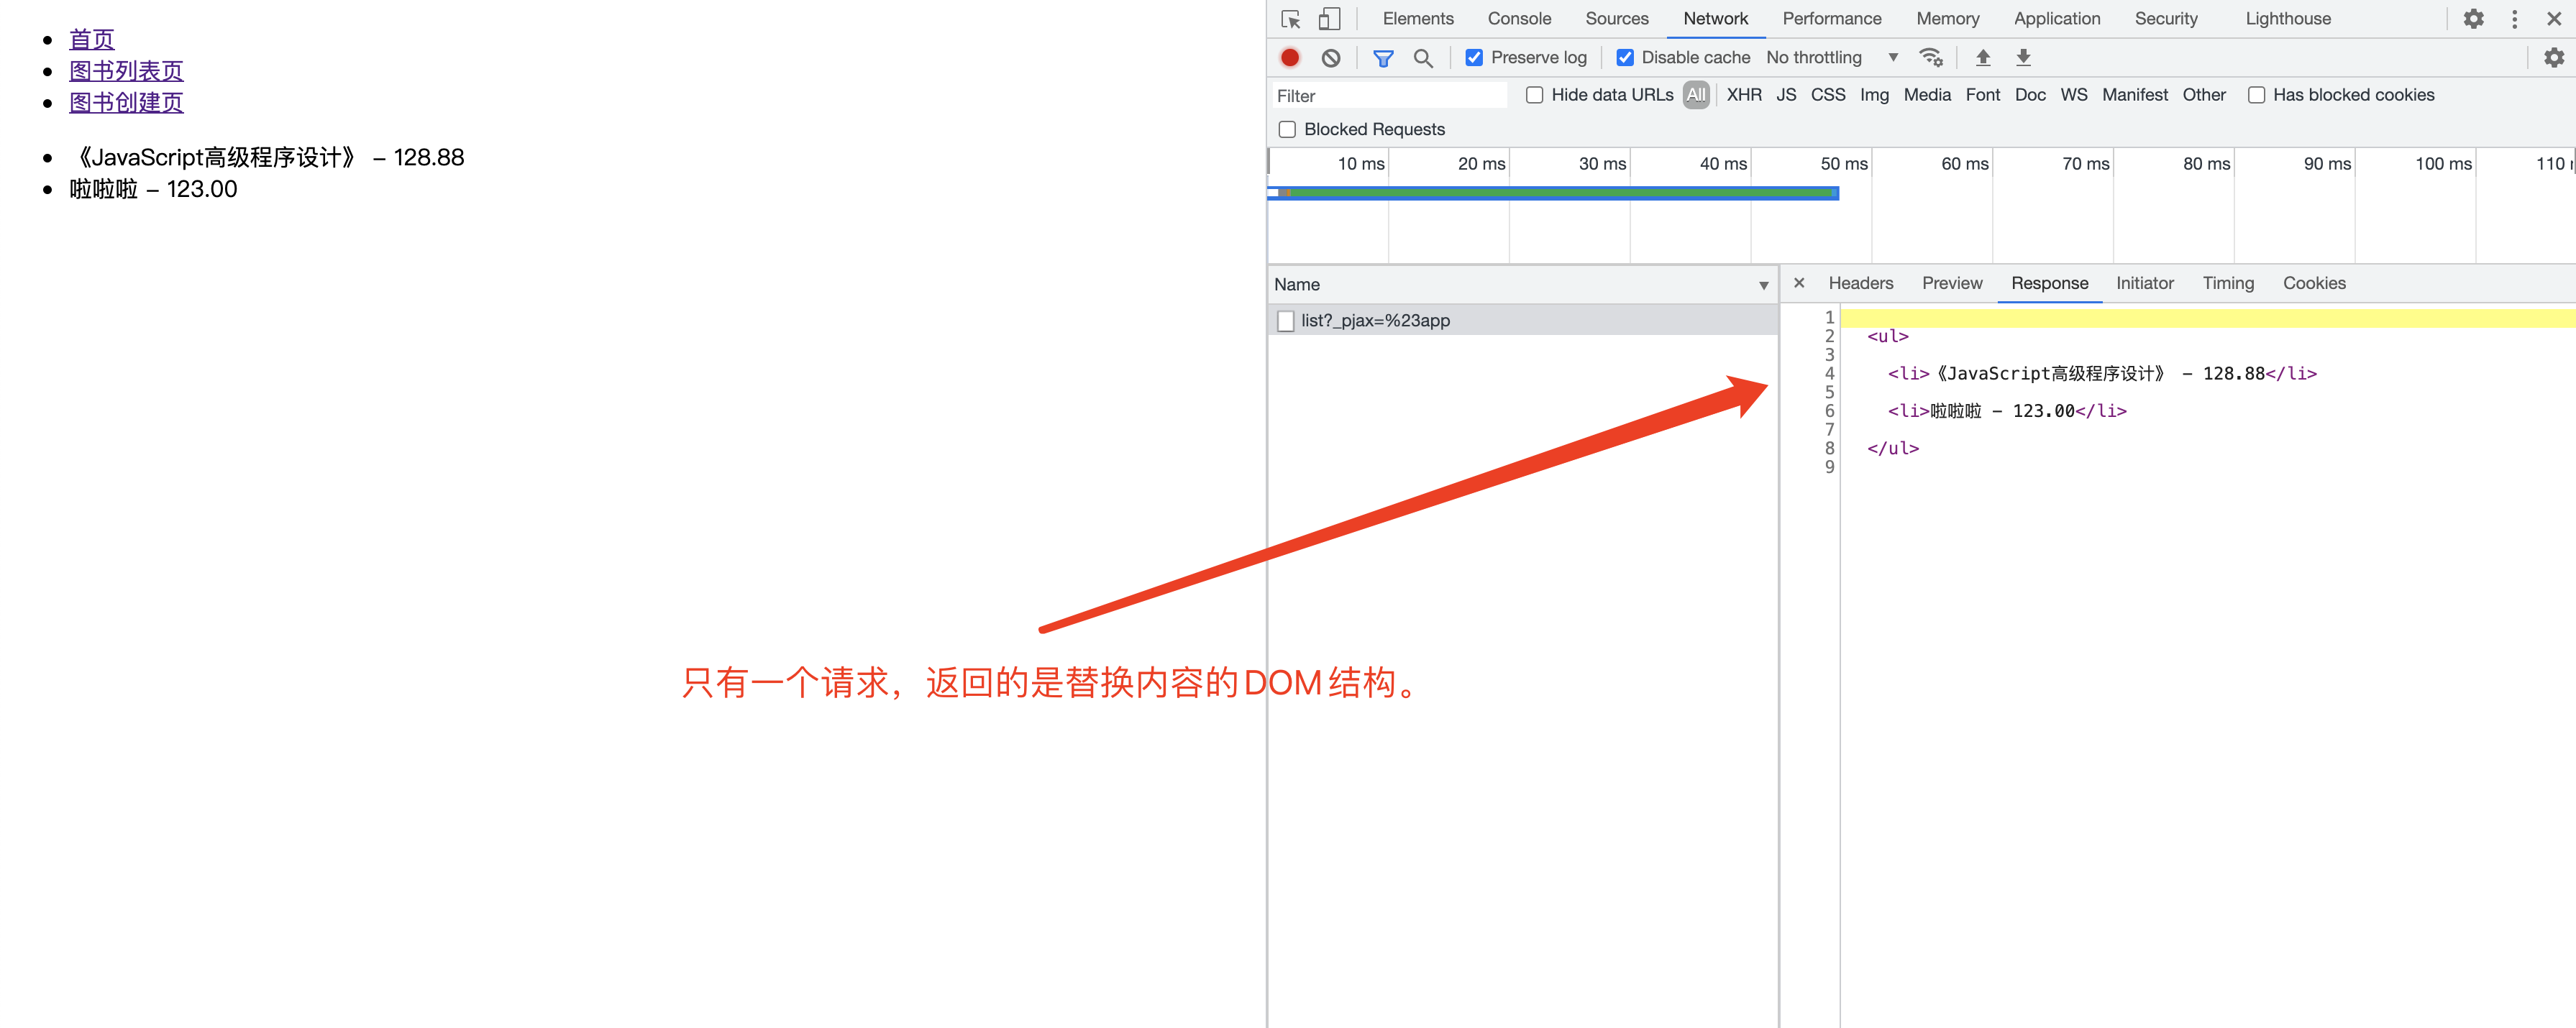Open network conditions wifi icon
This screenshot has height=1028, width=2576.
(x=1931, y=57)
